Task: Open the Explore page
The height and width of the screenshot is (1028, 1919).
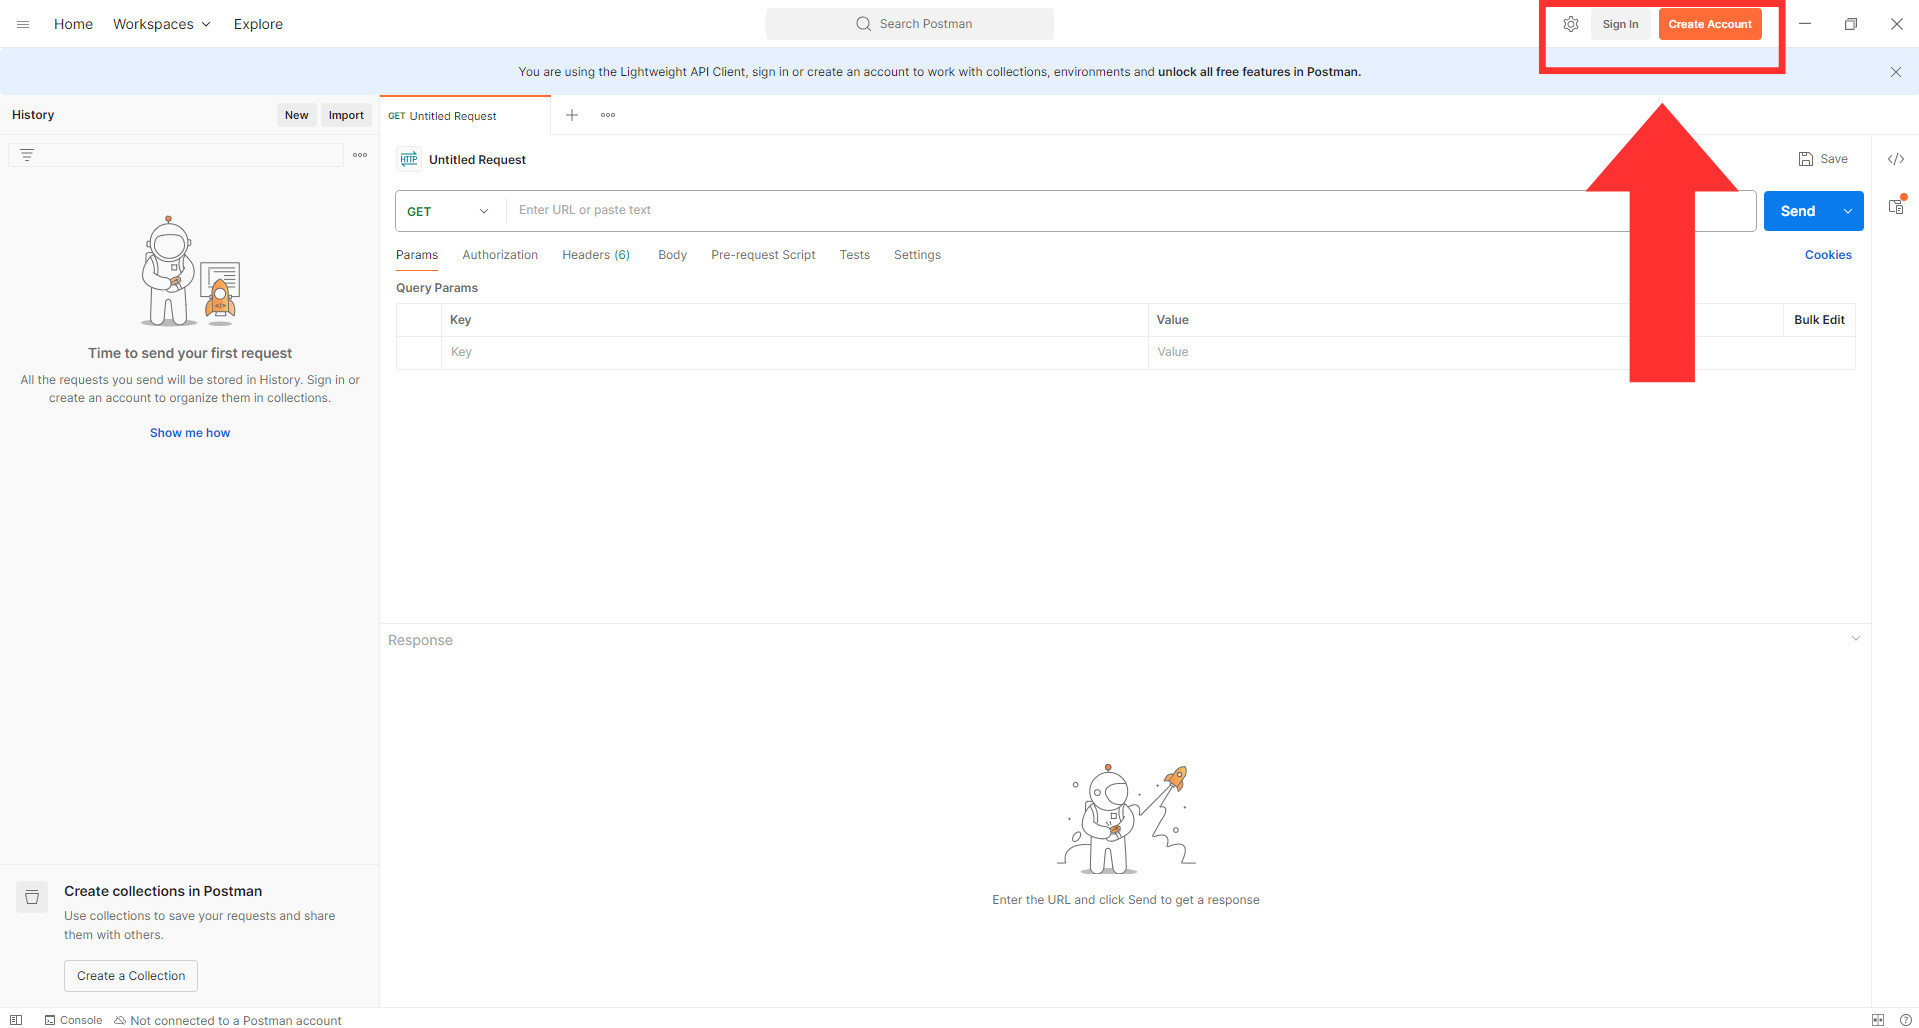Action: point(258,24)
